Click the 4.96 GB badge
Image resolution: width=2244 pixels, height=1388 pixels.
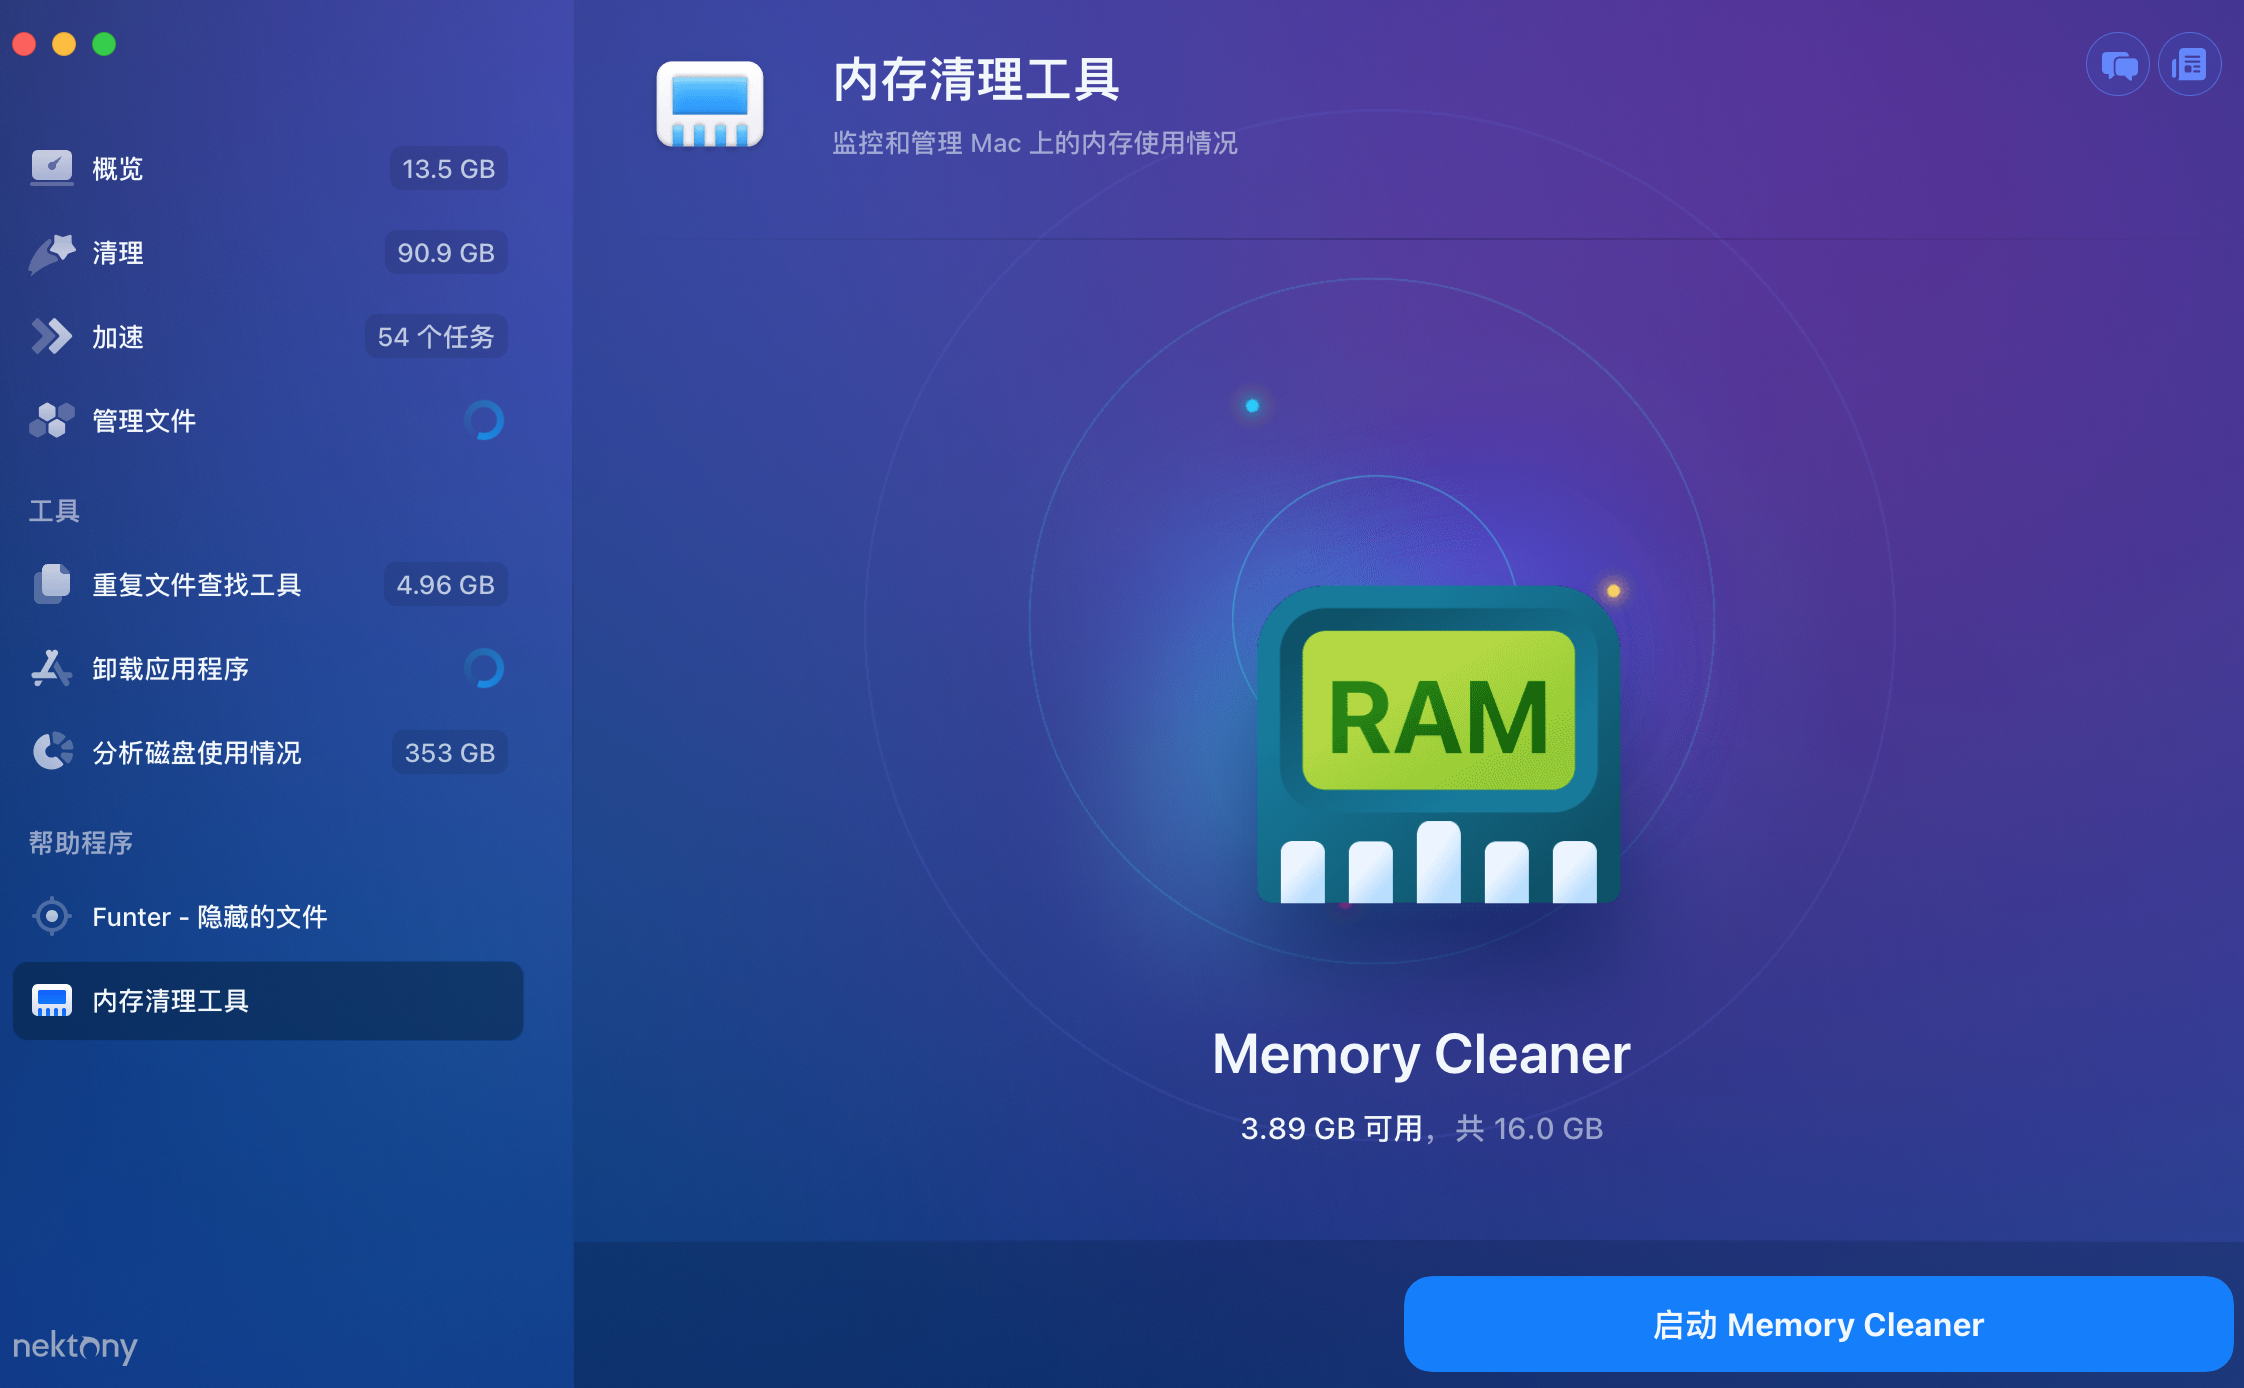point(446,584)
